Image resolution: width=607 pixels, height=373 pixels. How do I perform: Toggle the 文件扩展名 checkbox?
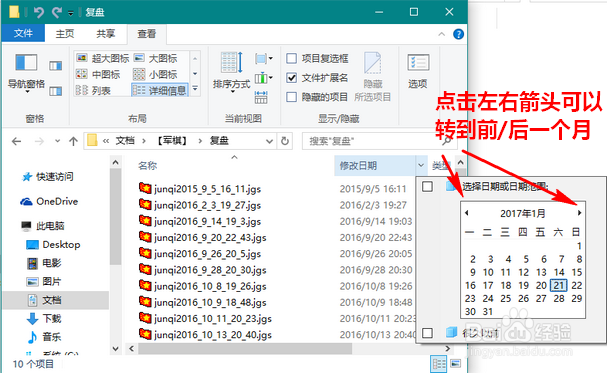click(291, 78)
